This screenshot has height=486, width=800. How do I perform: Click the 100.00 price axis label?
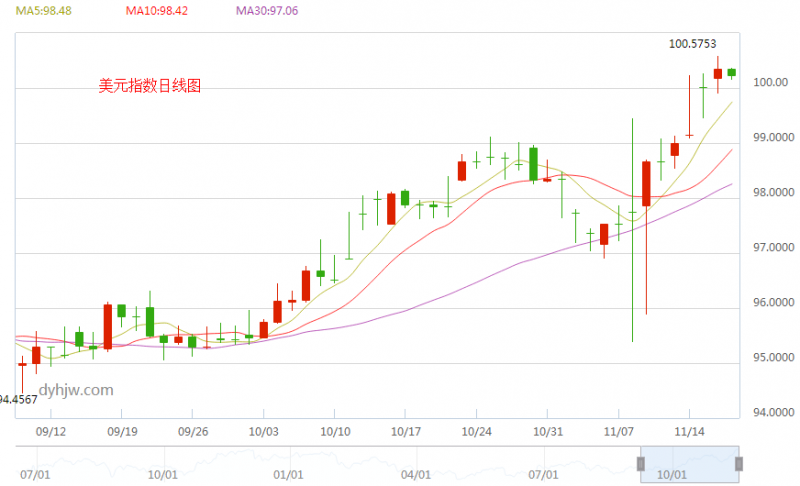[770, 82]
